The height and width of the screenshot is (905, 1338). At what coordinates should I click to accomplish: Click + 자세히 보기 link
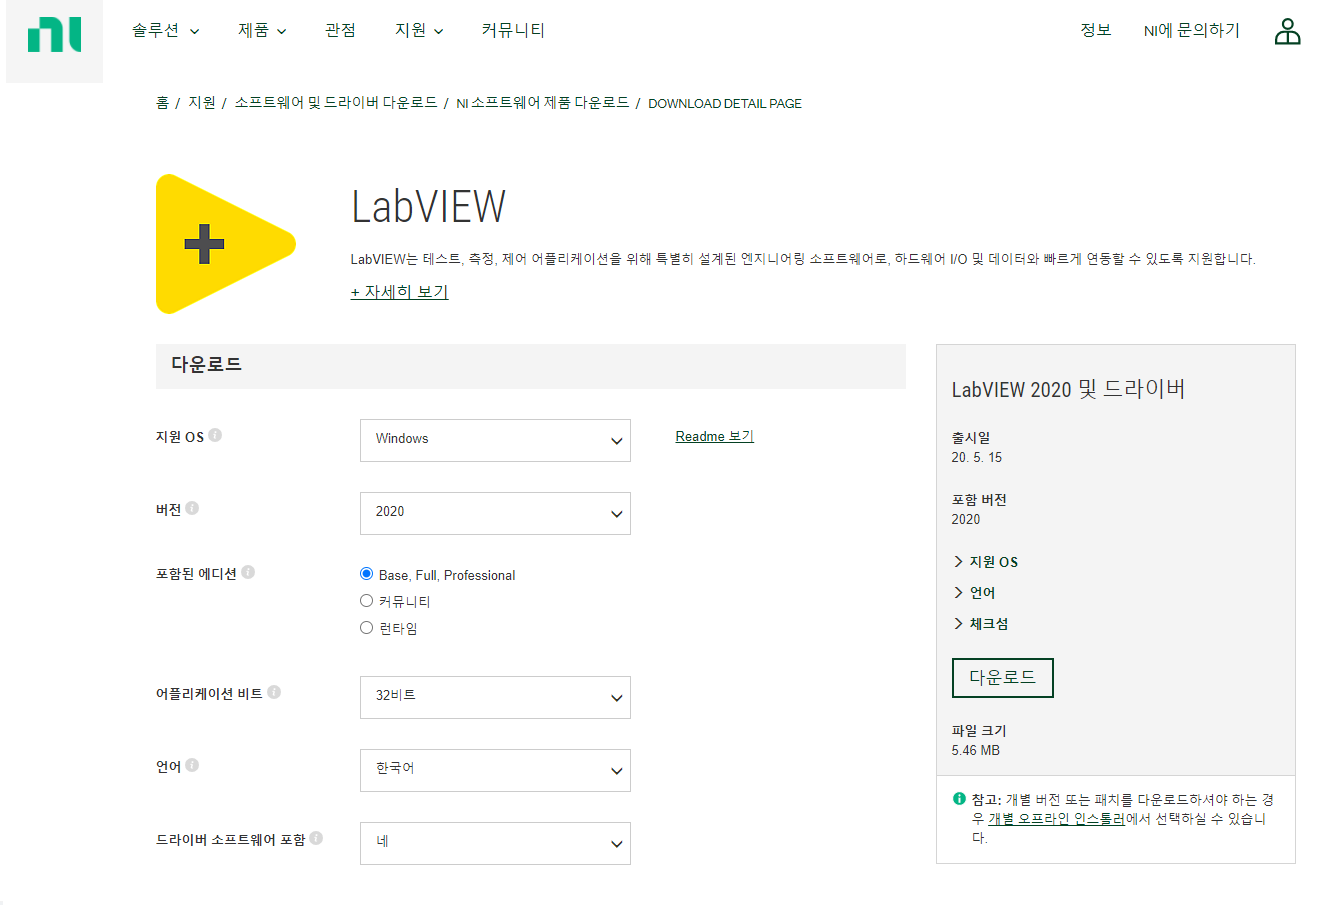(399, 292)
